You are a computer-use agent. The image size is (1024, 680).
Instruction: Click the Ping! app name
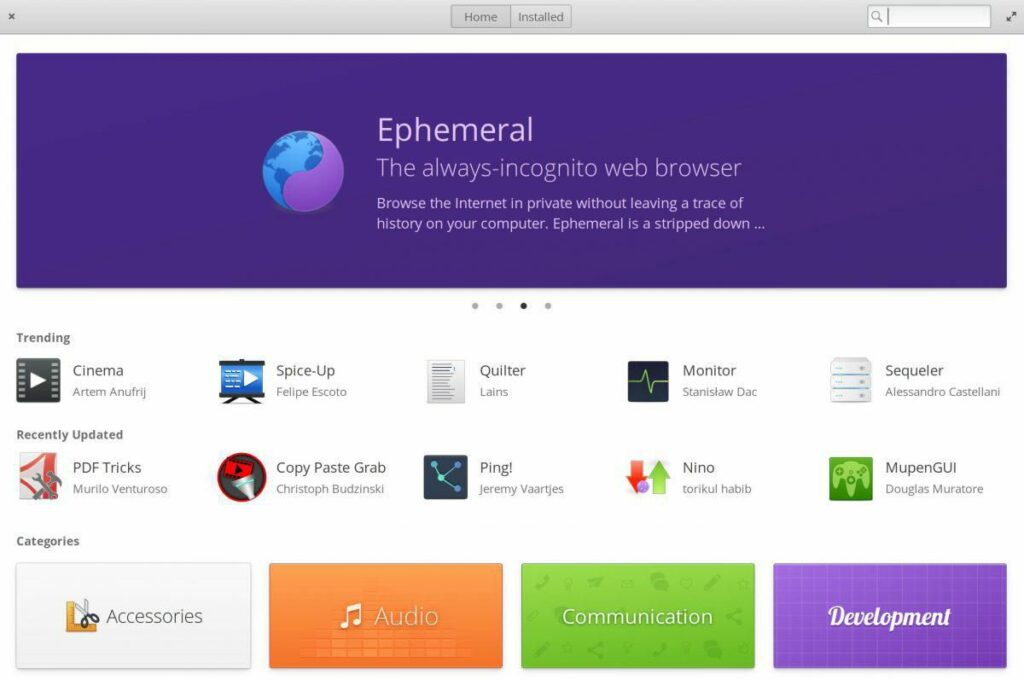pos(496,468)
